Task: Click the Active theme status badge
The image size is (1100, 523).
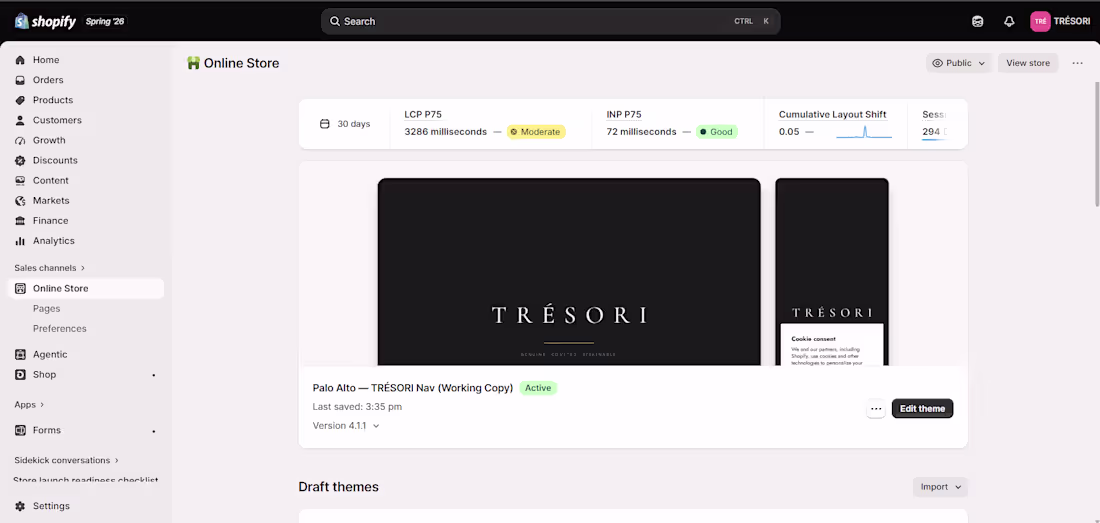Action: tap(538, 388)
